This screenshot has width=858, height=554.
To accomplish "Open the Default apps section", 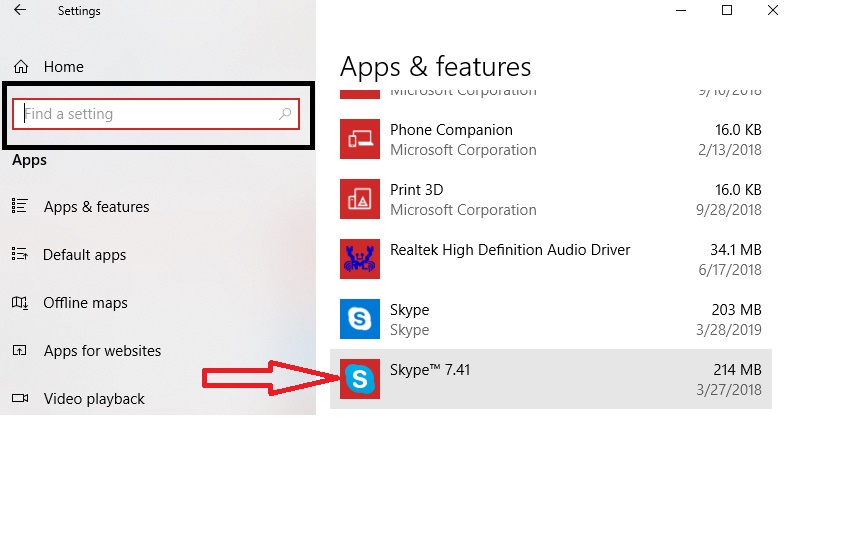I will click(84, 255).
